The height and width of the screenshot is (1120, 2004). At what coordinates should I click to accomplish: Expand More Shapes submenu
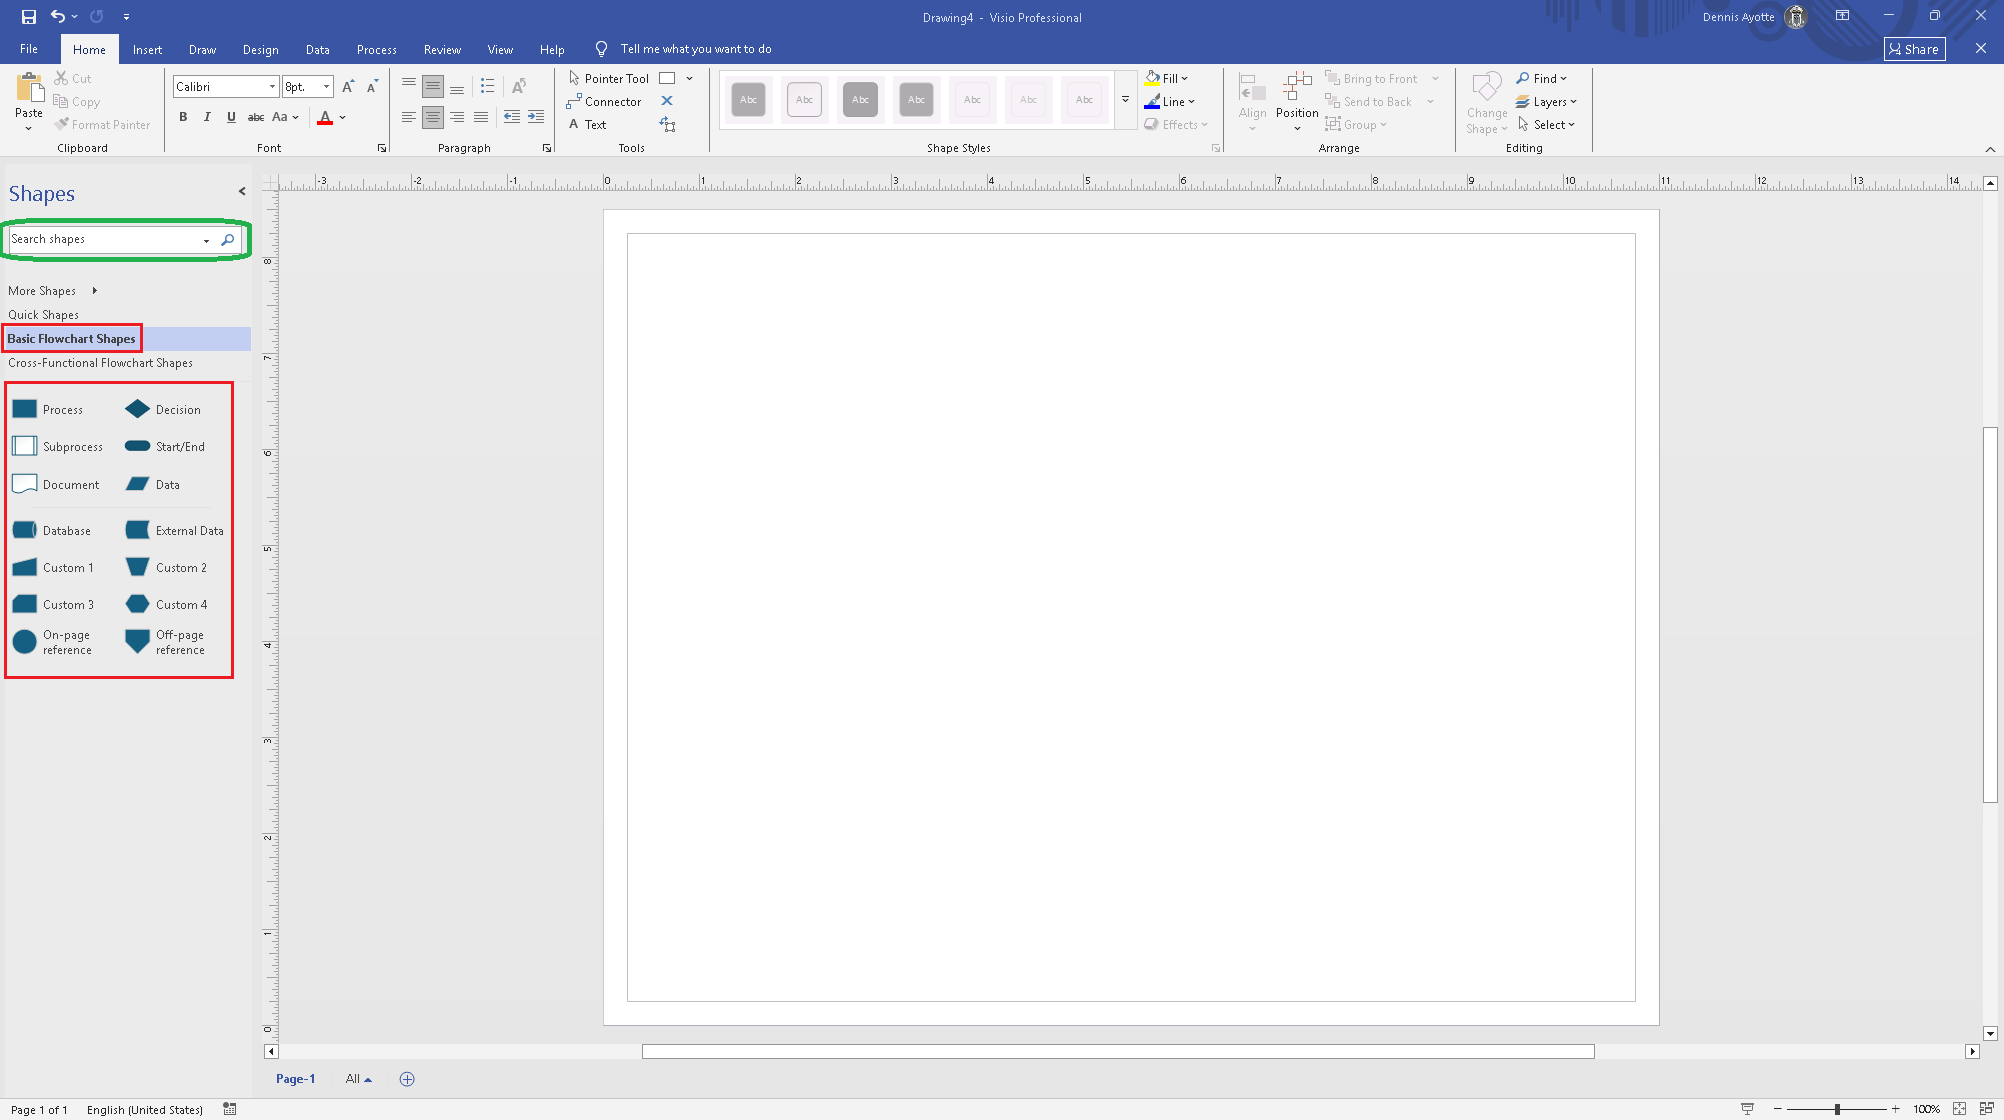(53, 290)
